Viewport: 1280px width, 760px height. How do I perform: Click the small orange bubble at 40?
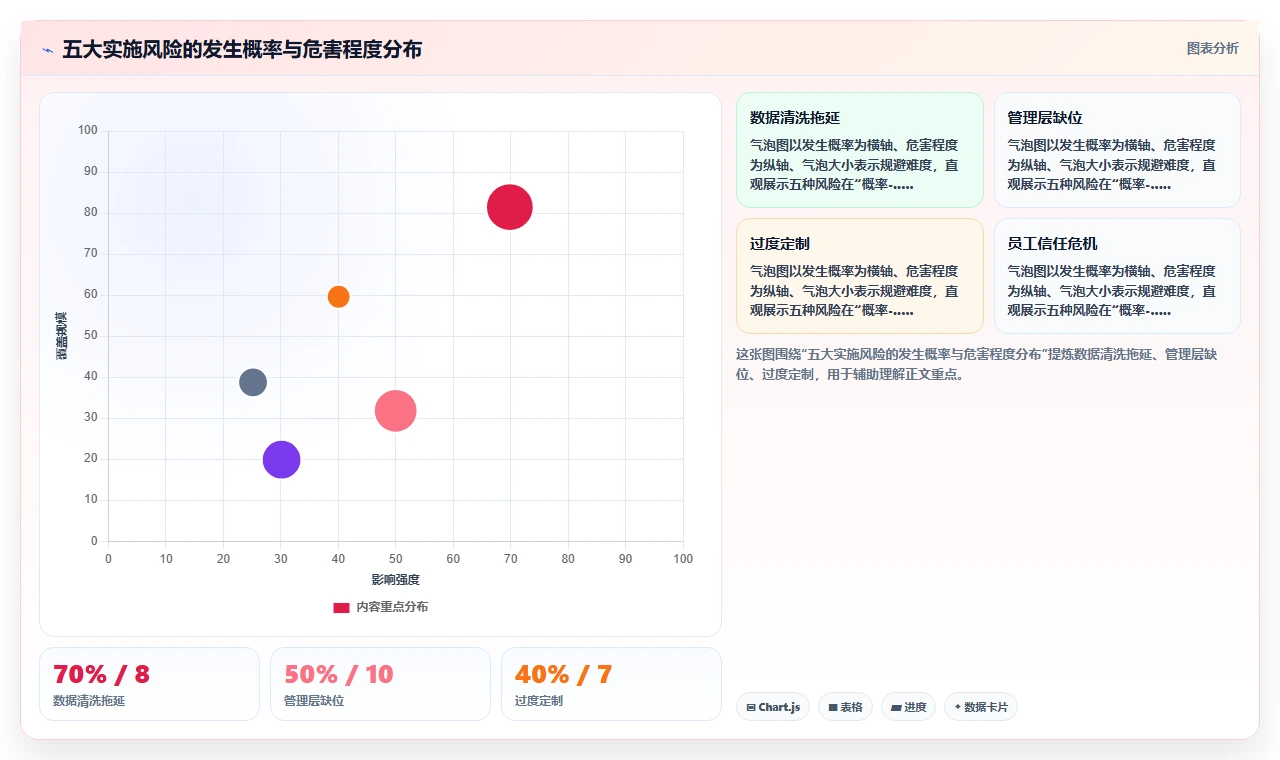pyautogui.click(x=338, y=296)
